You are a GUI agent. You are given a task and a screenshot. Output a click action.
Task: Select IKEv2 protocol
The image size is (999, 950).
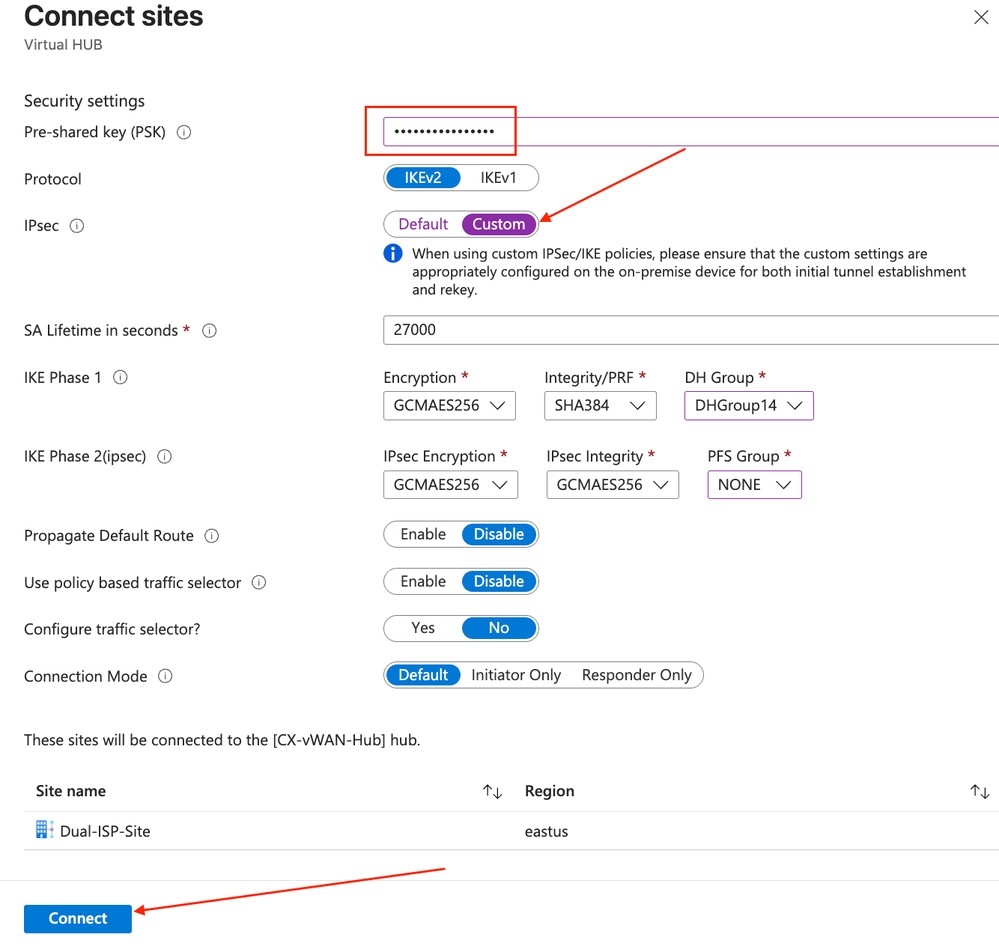[x=422, y=178]
